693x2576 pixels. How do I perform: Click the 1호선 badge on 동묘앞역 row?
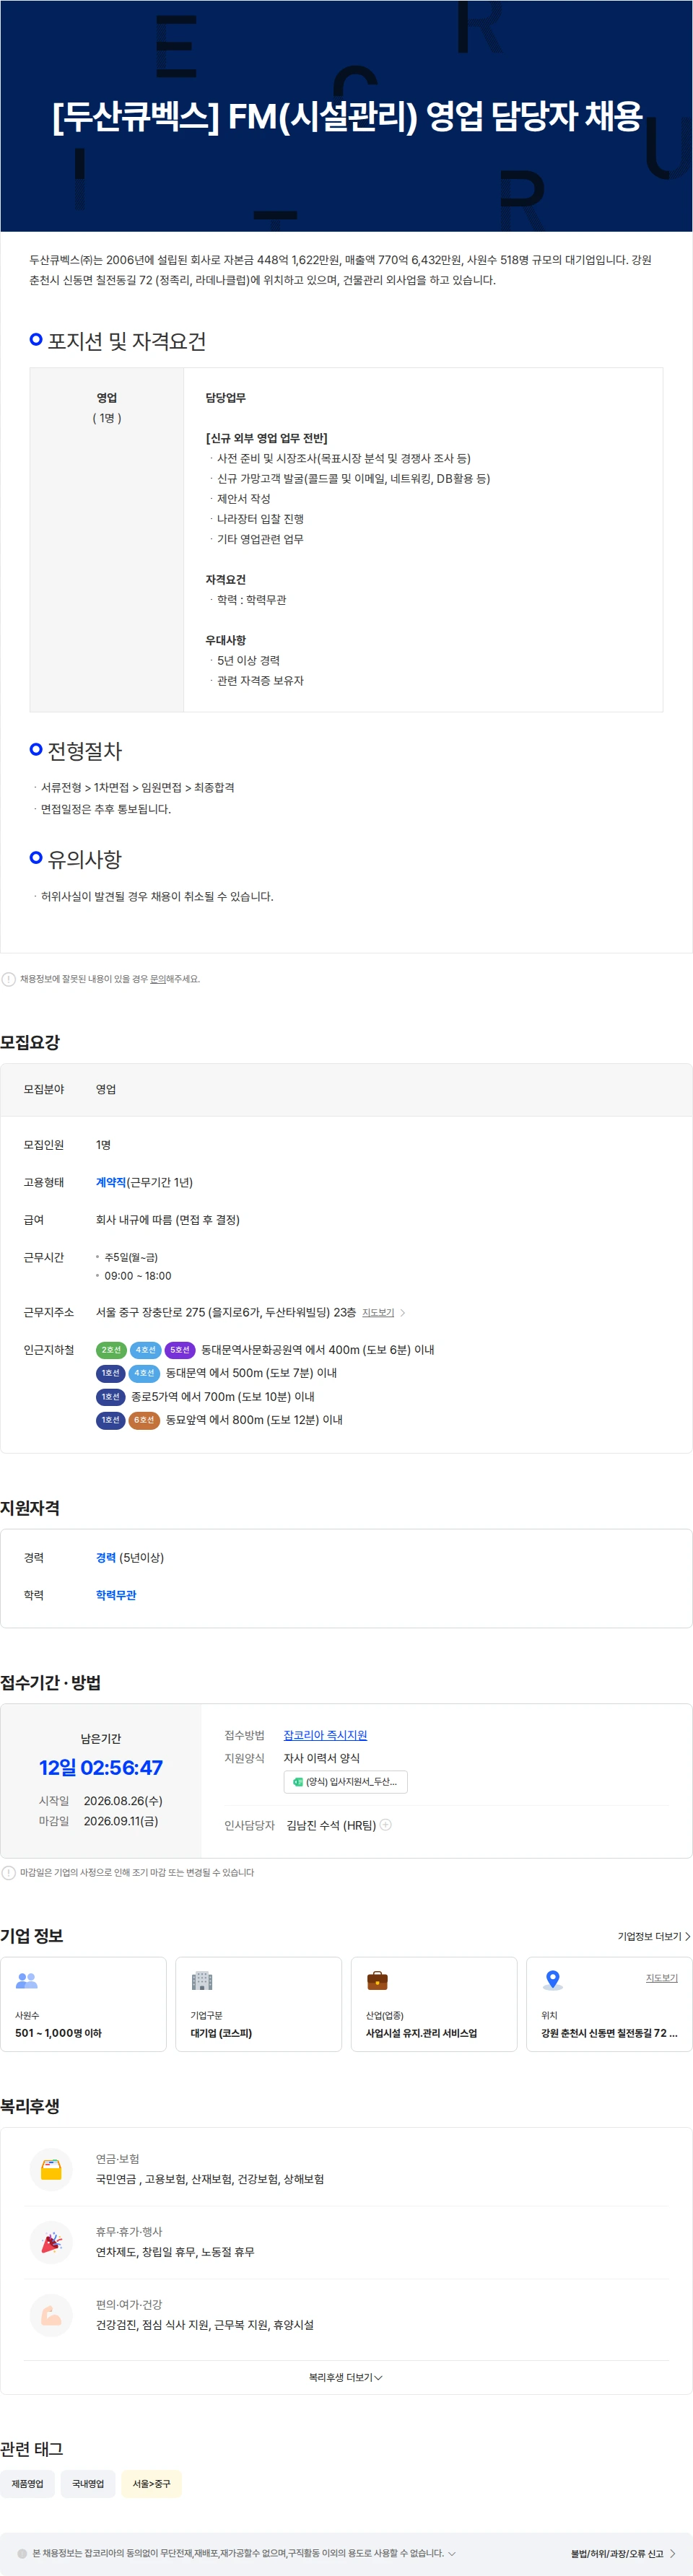pyautogui.click(x=111, y=1420)
